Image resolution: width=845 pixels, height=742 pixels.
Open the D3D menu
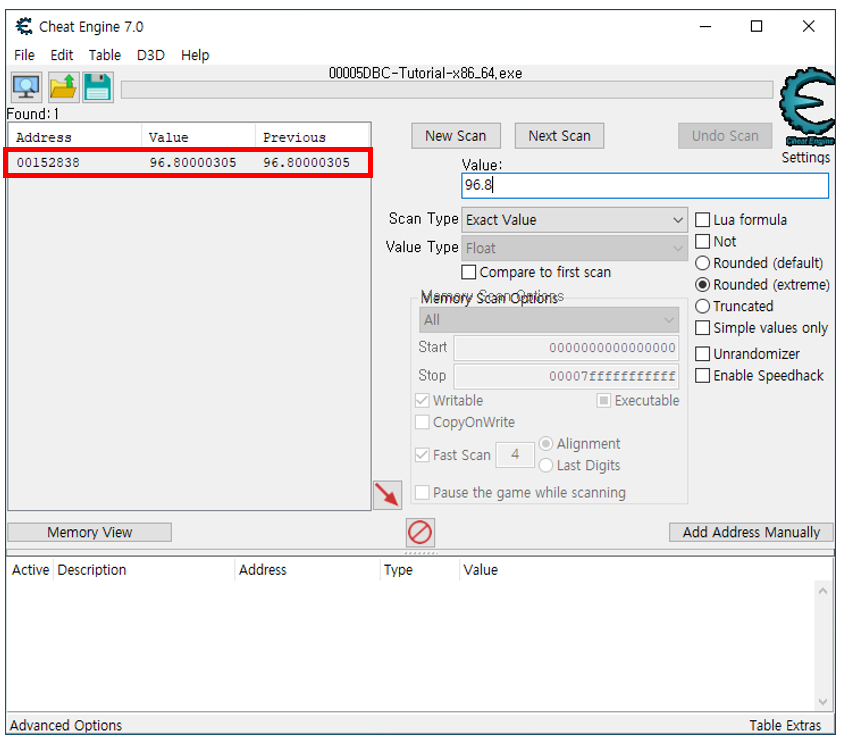click(150, 55)
